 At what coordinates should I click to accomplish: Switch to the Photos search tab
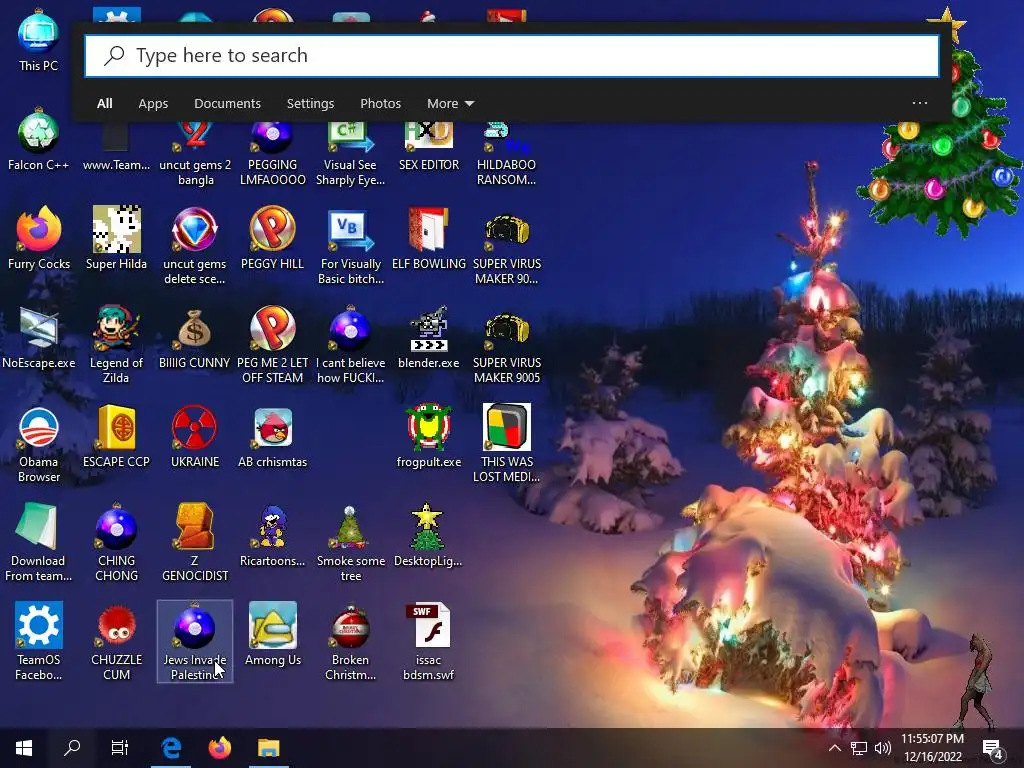[380, 103]
